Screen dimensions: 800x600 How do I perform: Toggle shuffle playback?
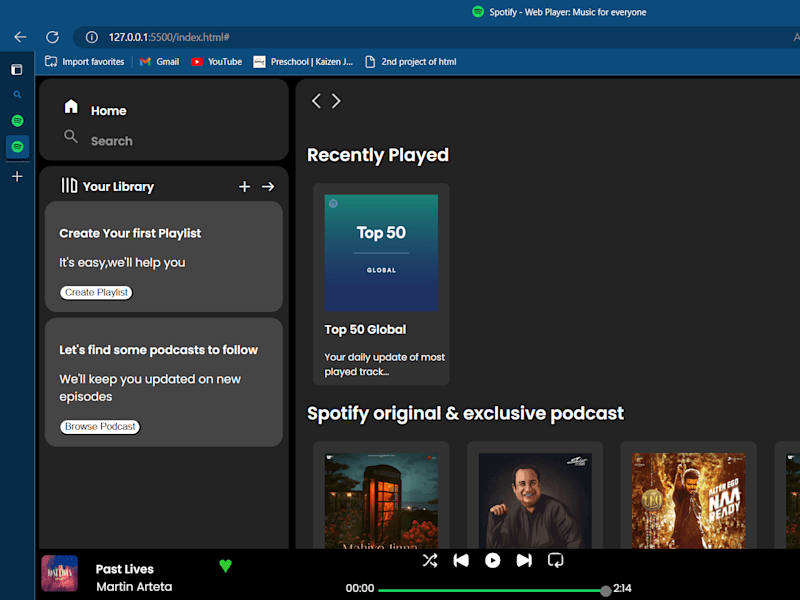430,561
